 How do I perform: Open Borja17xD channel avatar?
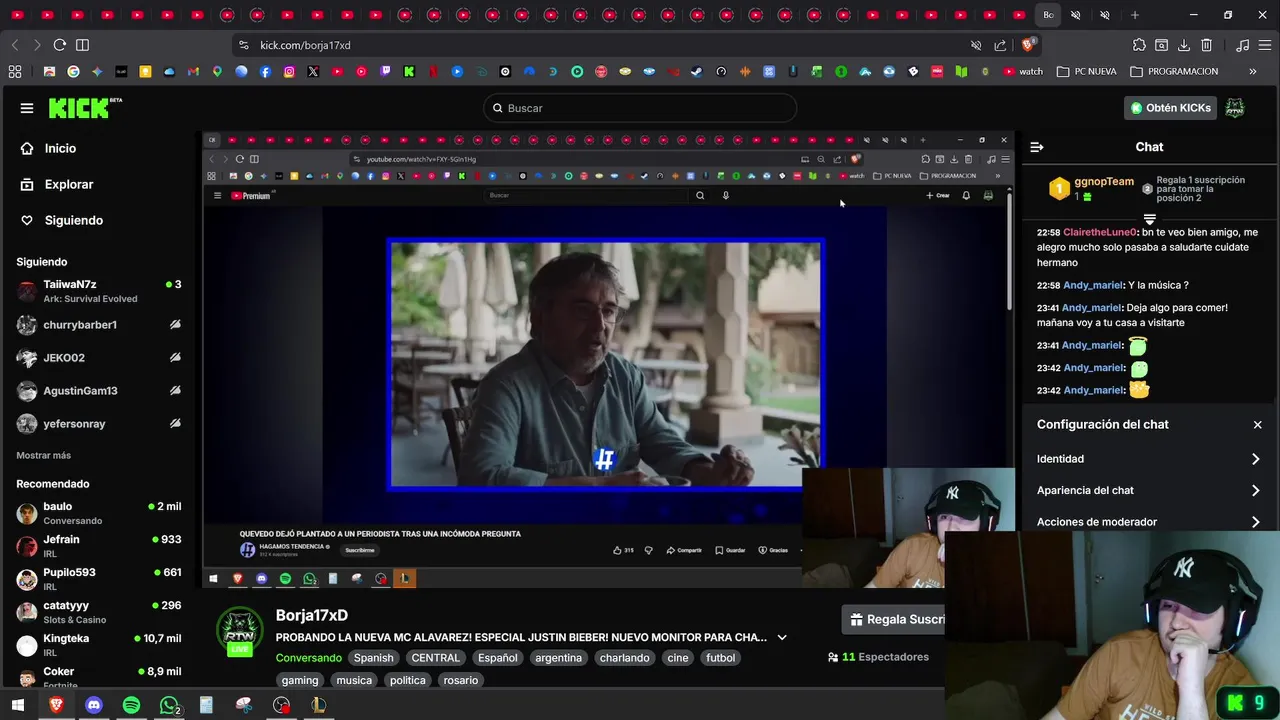pos(239,632)
